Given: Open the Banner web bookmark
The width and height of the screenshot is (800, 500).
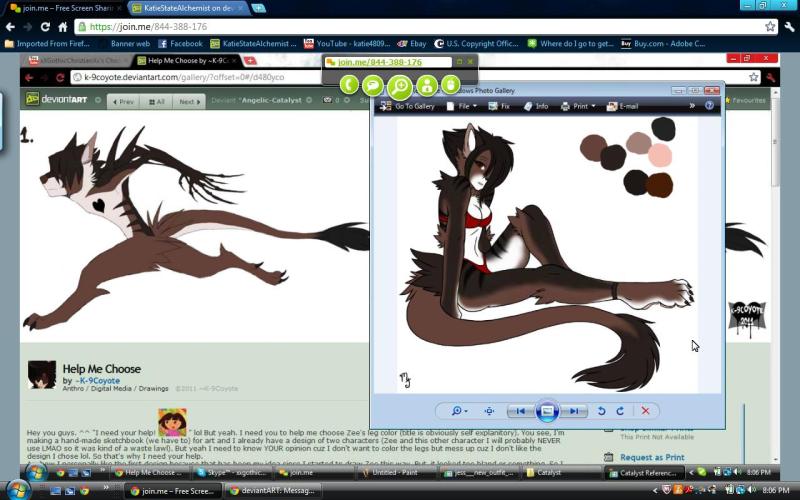Looking at the screenshot, I should tap(130, 44).
